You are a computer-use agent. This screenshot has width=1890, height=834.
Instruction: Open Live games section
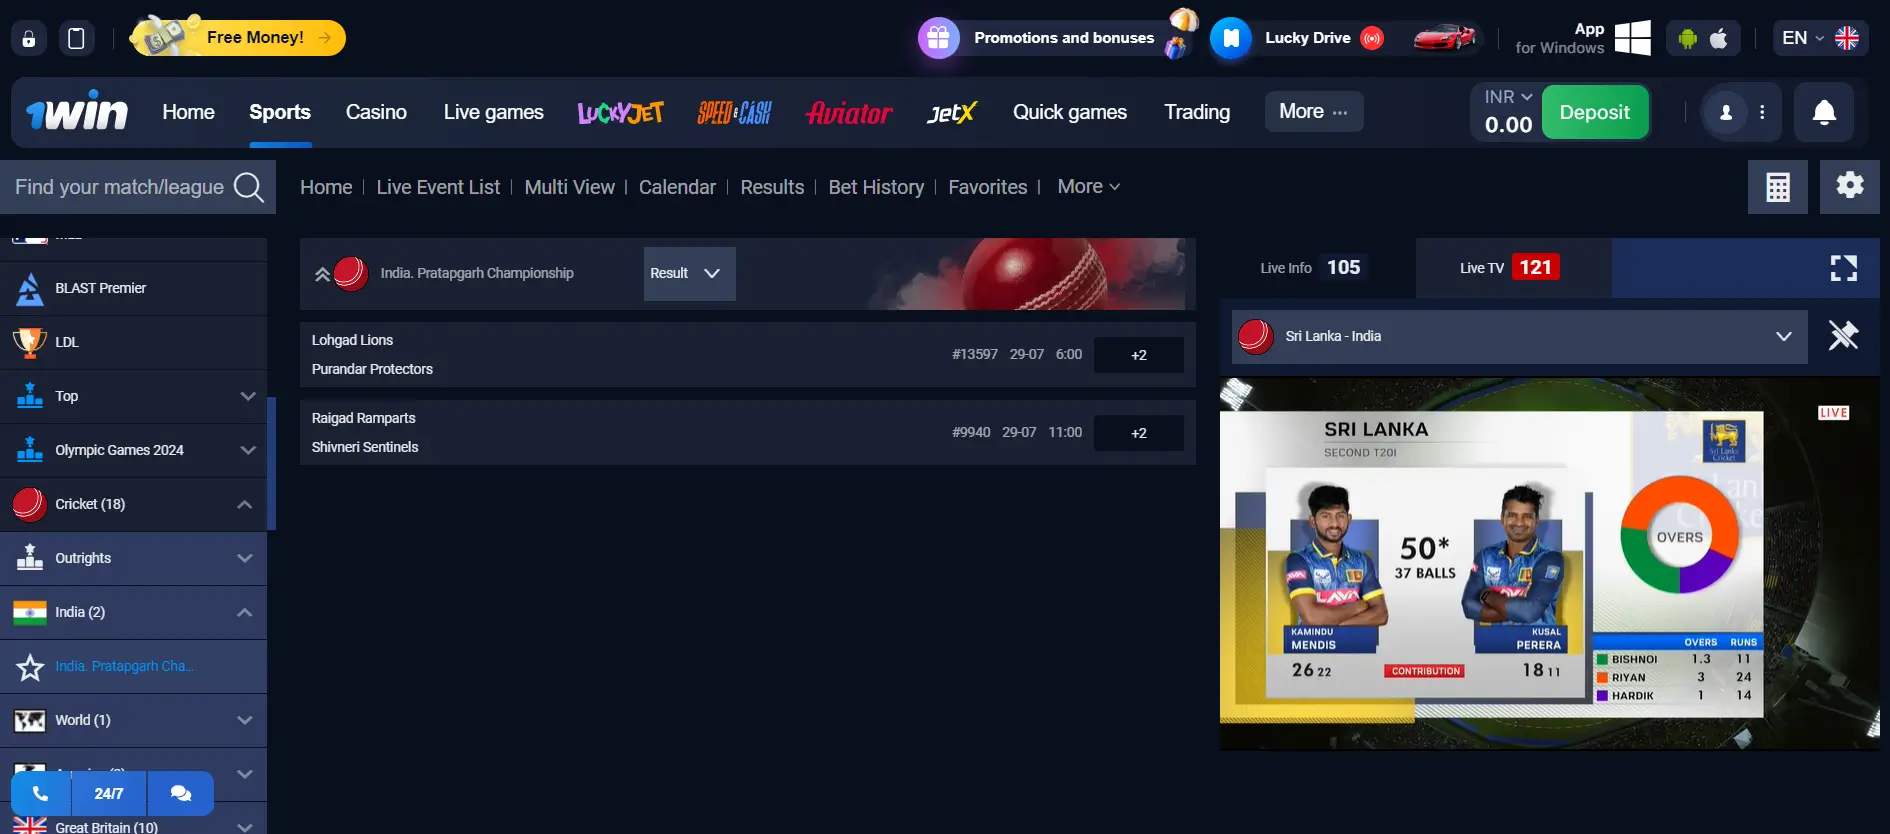(493, 112)
